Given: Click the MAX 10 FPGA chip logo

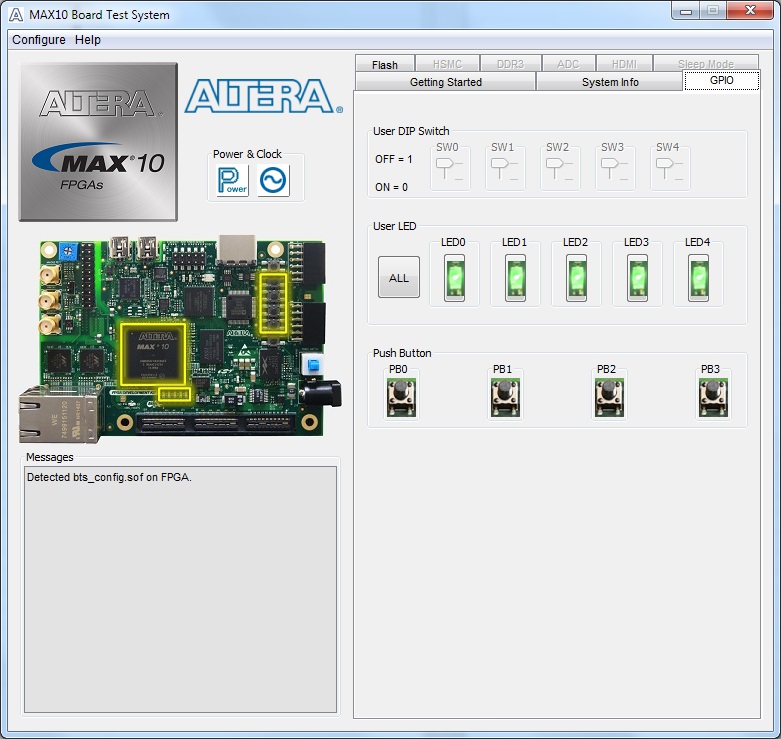Looking at the screenshot, I should point(98,141).
